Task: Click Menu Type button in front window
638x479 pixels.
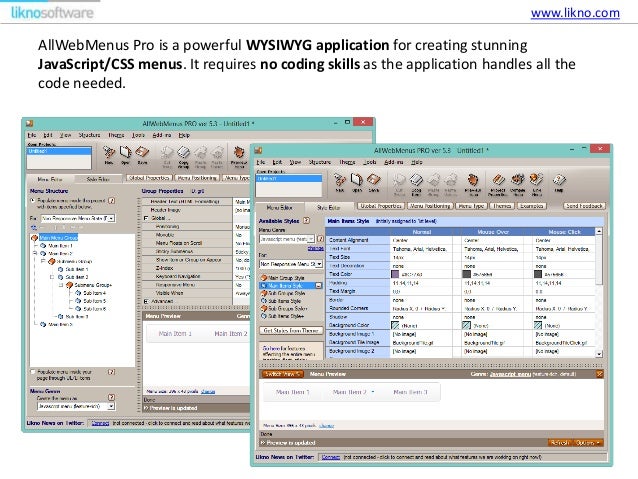Action: click(471, 206)
